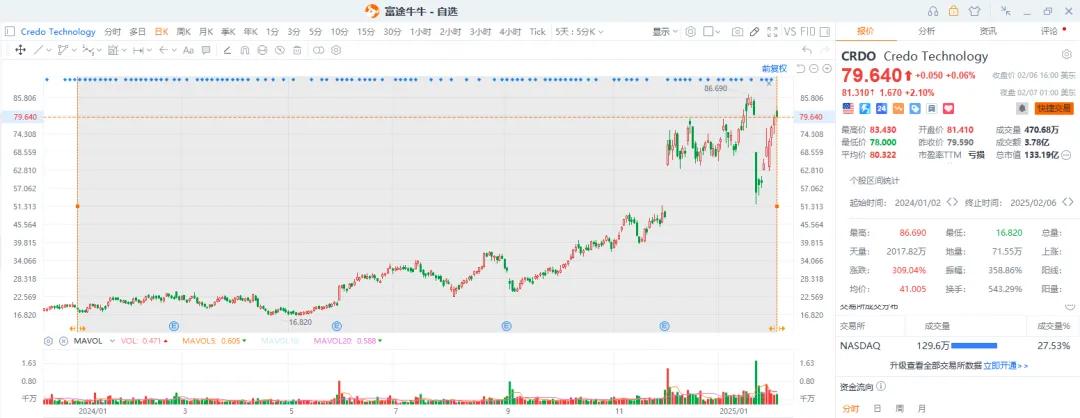Click the Credo Technology name in toolbar
The image size is (1080, 418).
click(x=58, y=32)
